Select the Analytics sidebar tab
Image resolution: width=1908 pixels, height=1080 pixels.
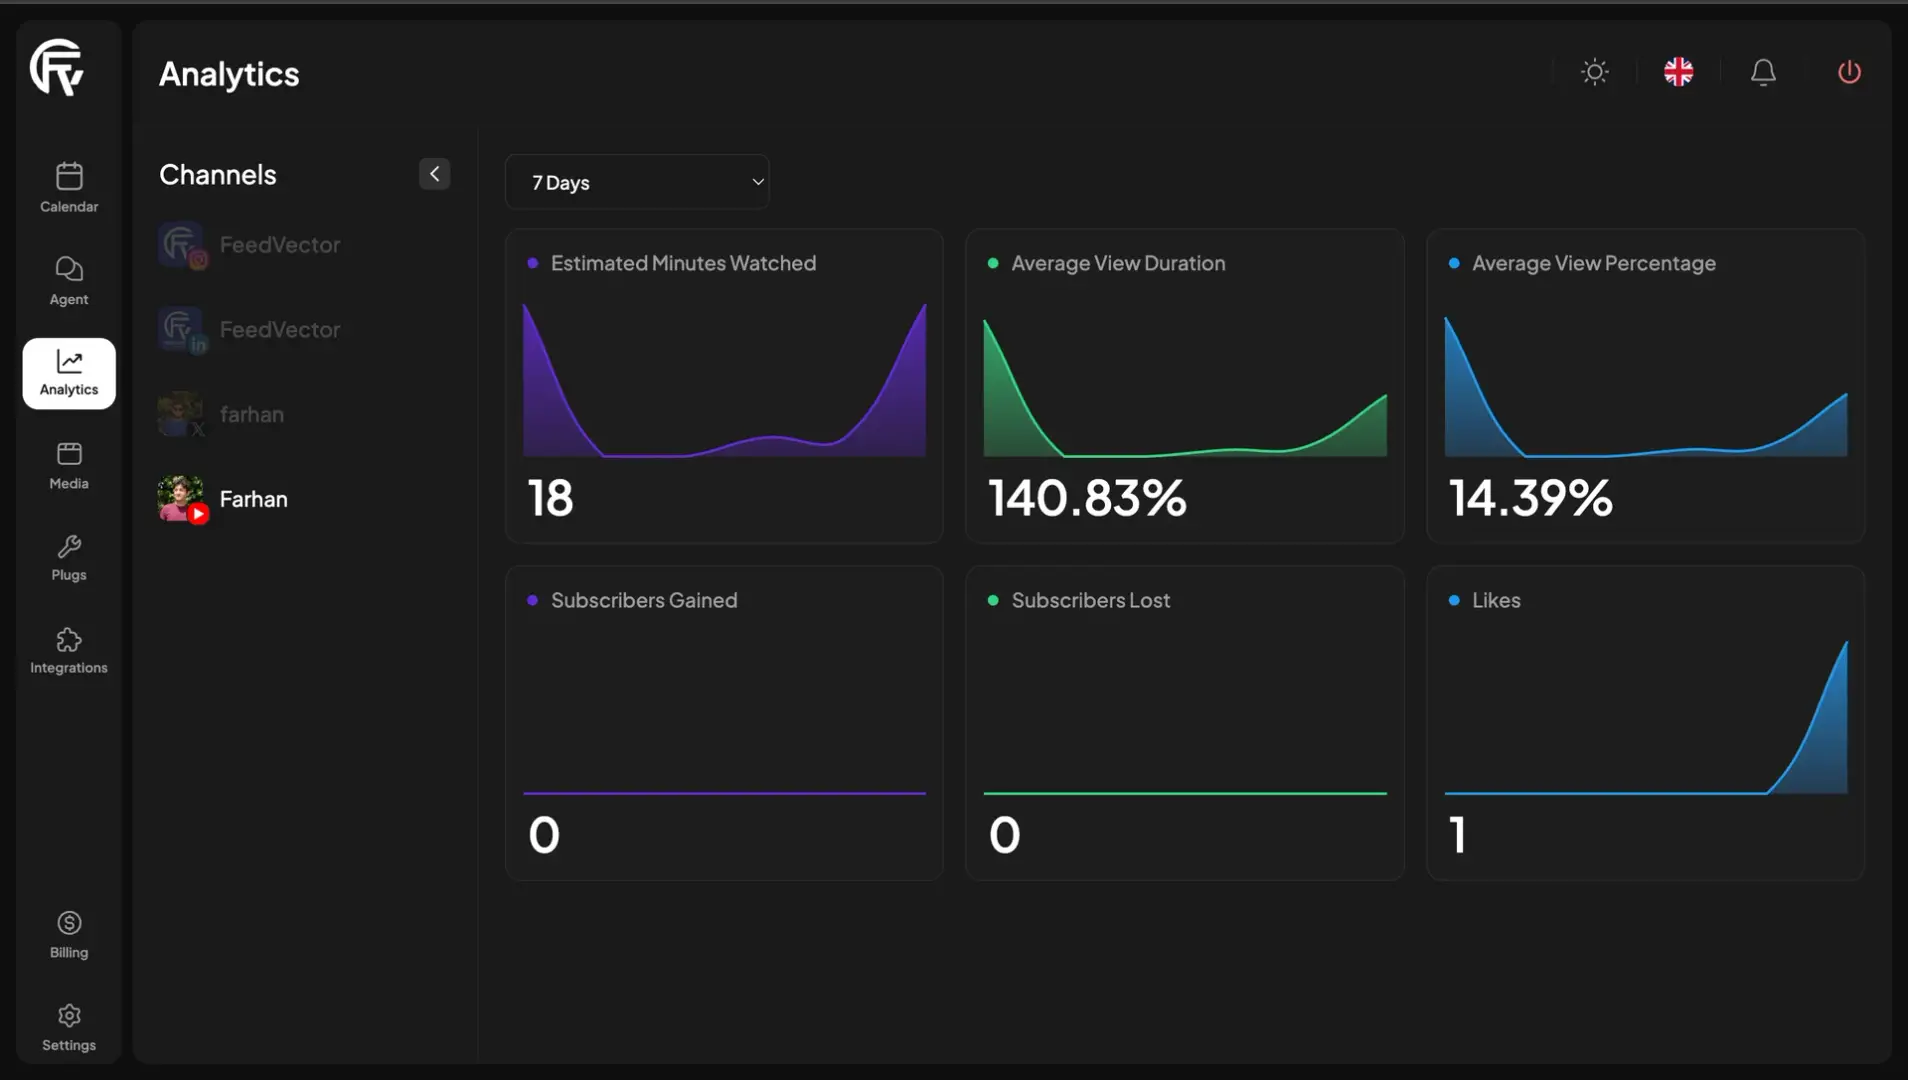(69, 373)
